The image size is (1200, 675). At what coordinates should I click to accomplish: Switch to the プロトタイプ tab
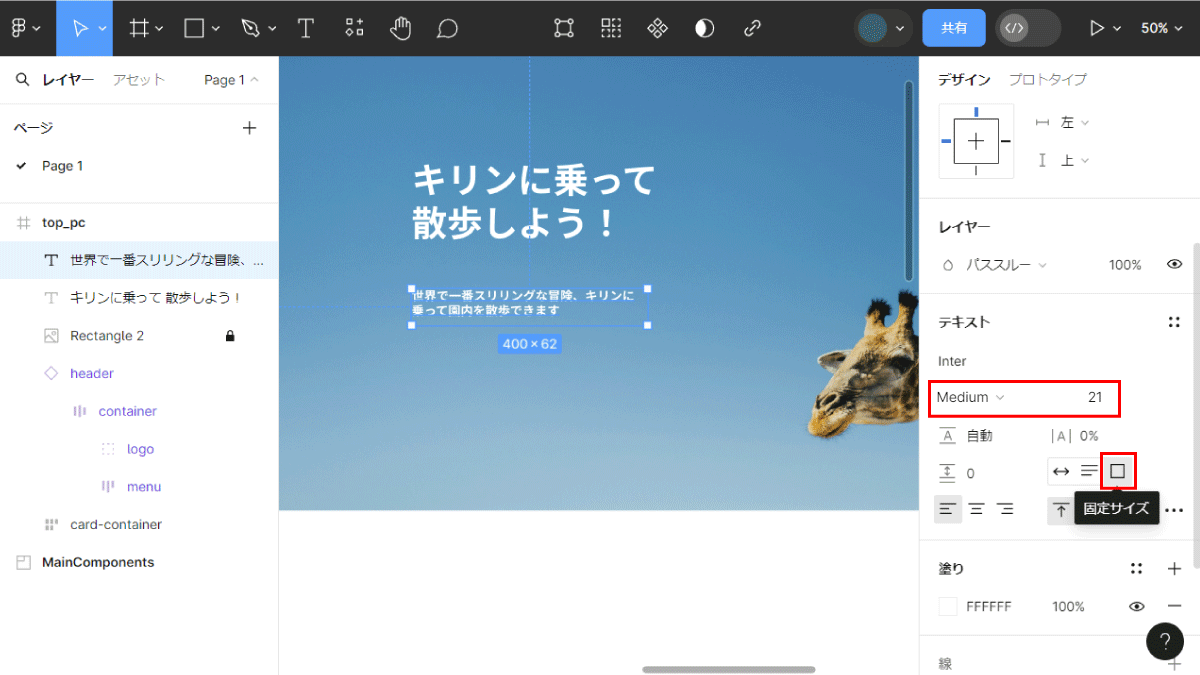coord(1047,80)
